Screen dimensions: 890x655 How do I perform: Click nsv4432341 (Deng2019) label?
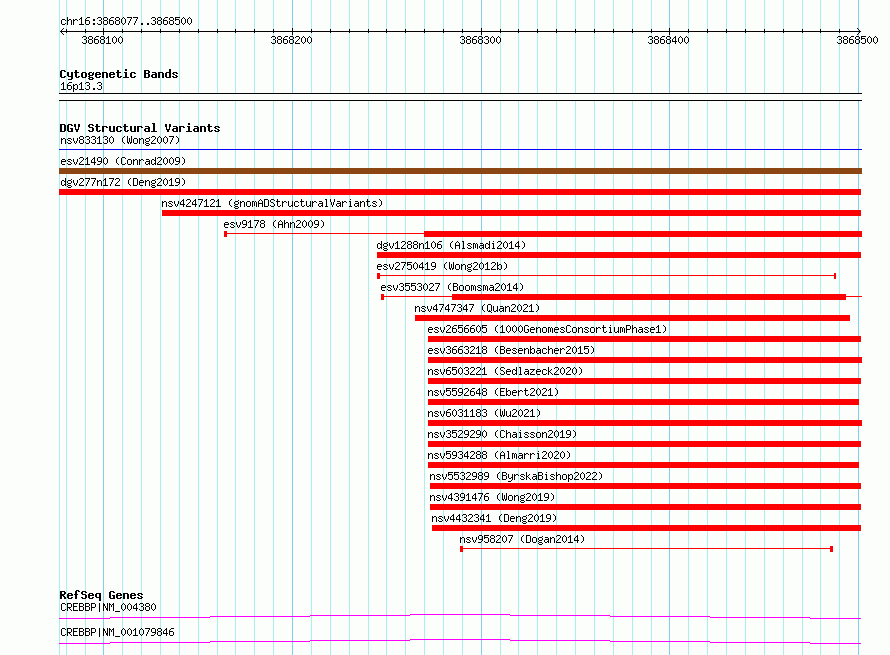click(494, 518)
